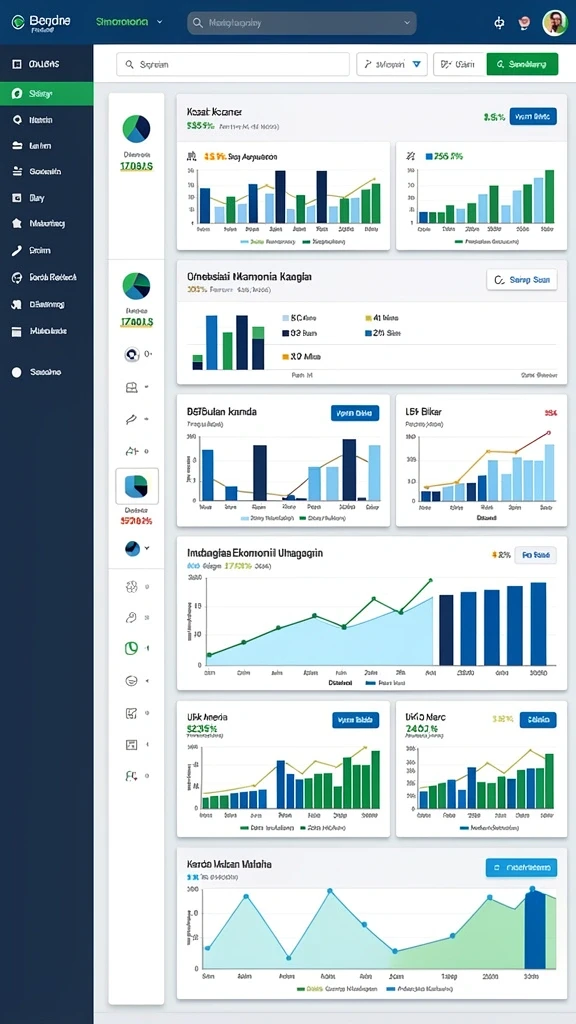Click the highlighted pie chart tile in the panel
Screen dimensions: 576x1024
coord(136,487)
